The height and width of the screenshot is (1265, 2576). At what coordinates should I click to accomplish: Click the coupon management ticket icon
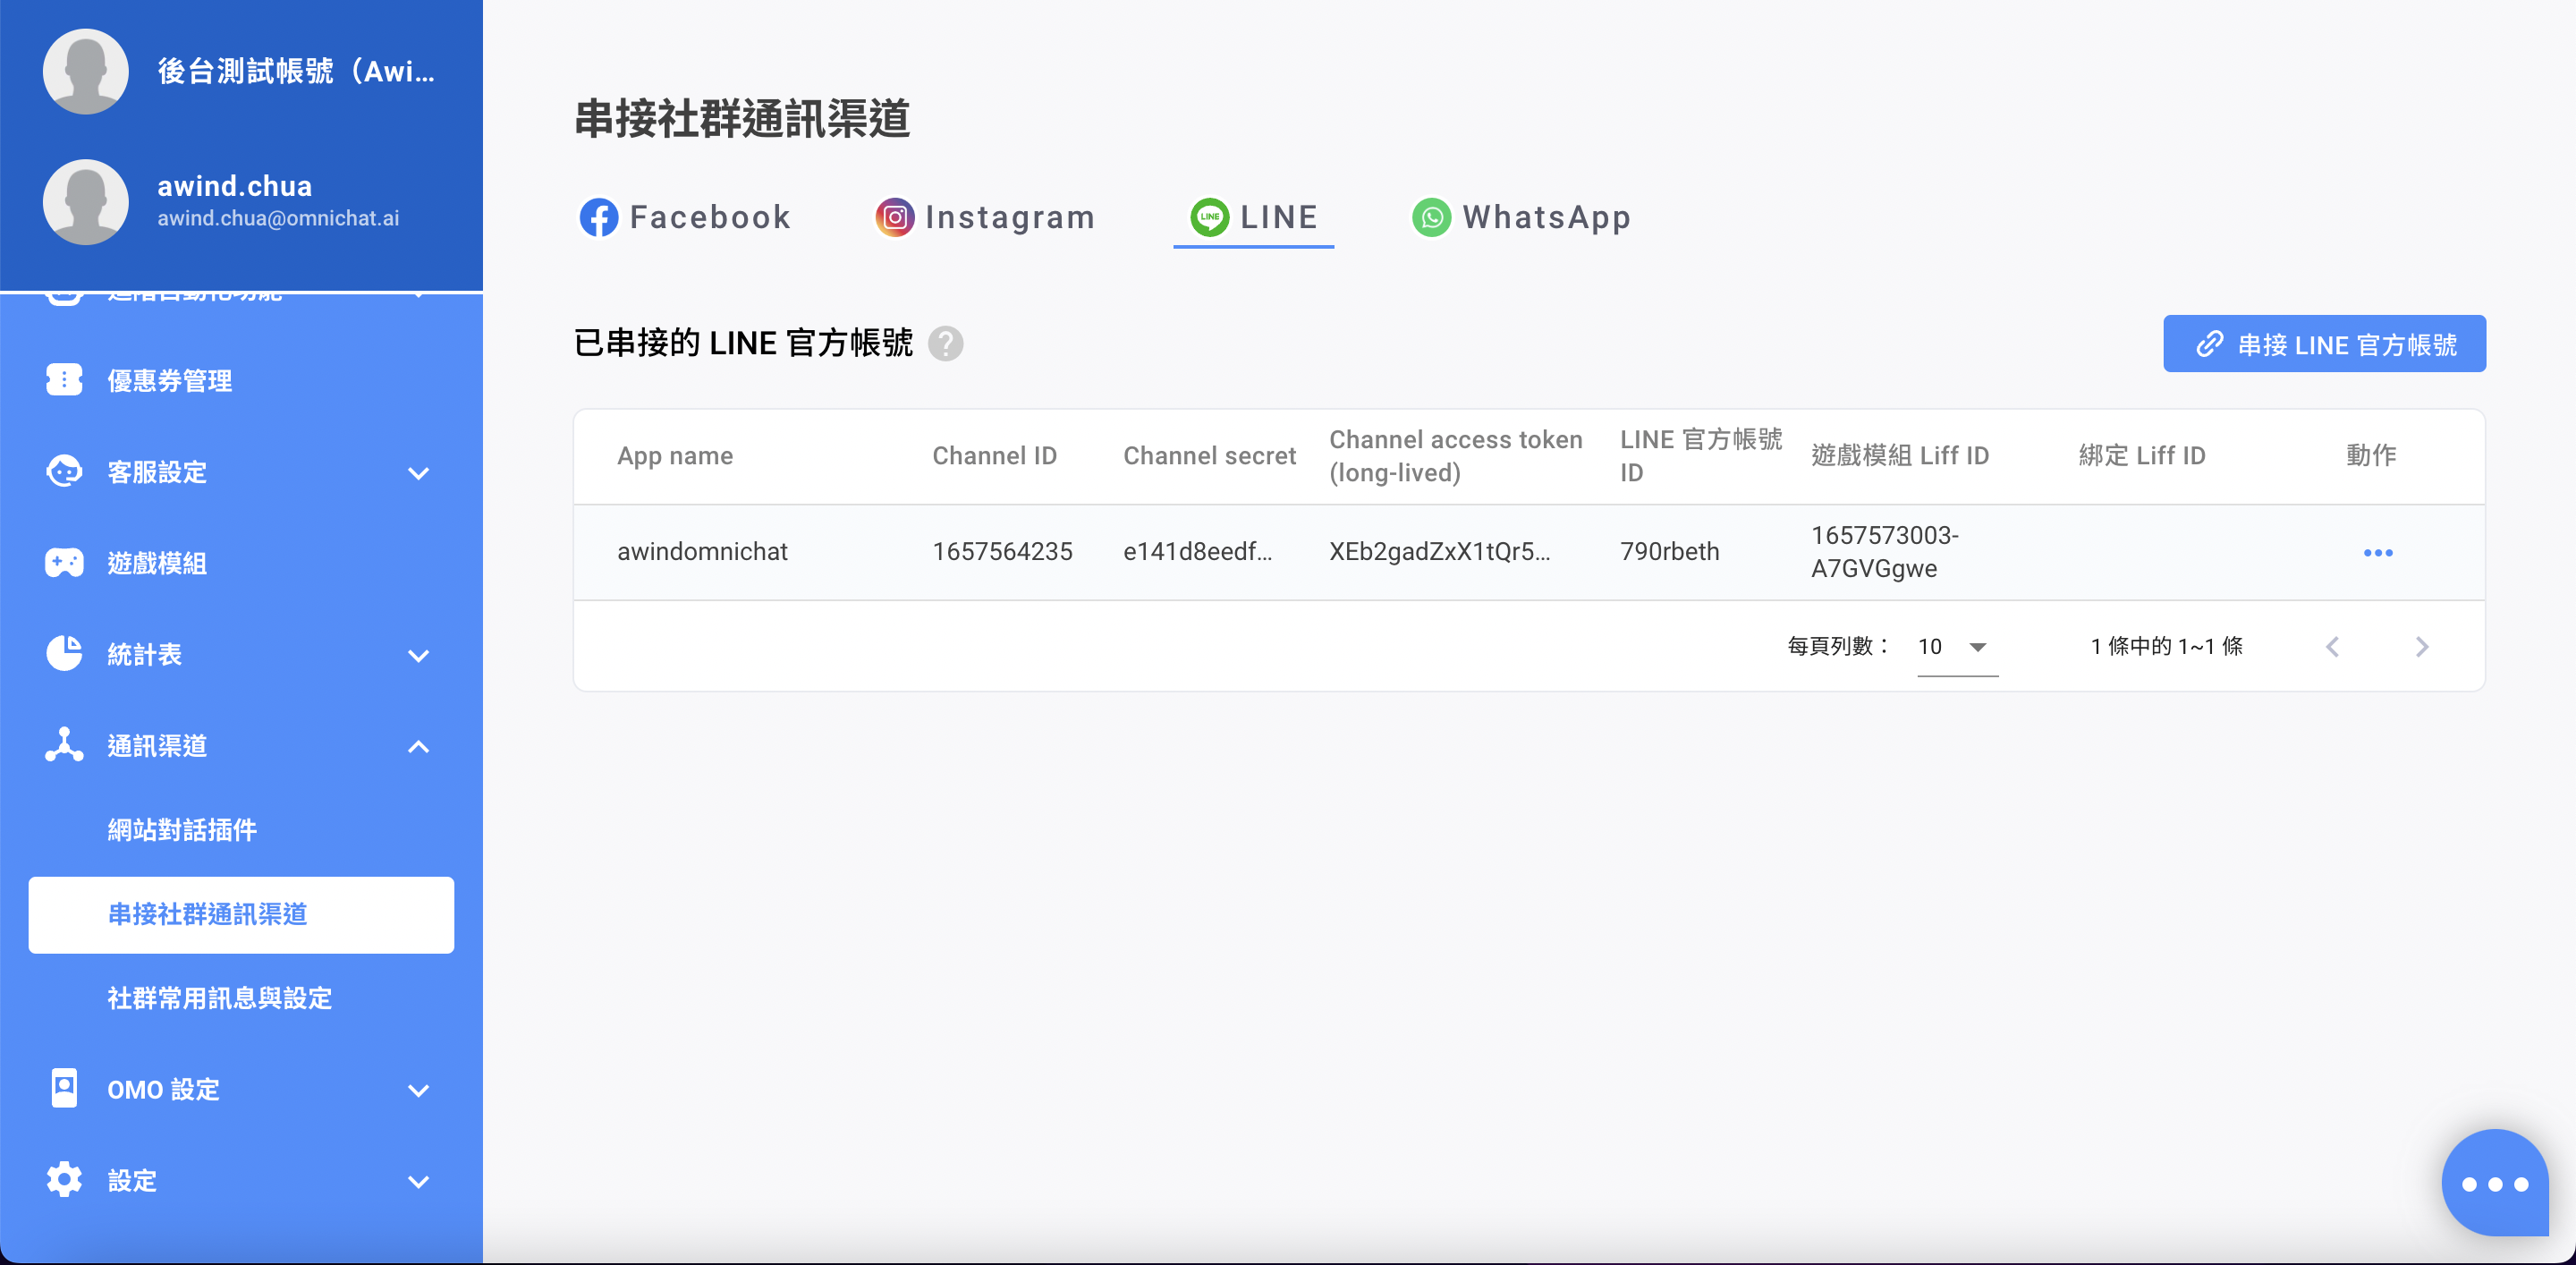click(x=64, y=380)
